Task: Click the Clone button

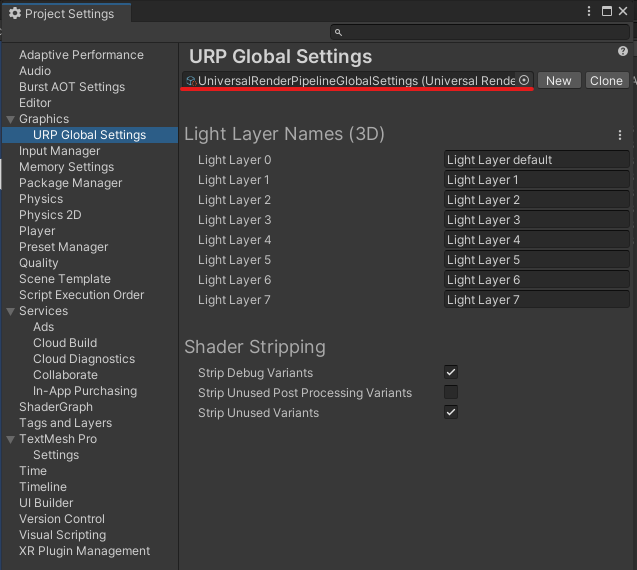Action: tap(607, 80)
